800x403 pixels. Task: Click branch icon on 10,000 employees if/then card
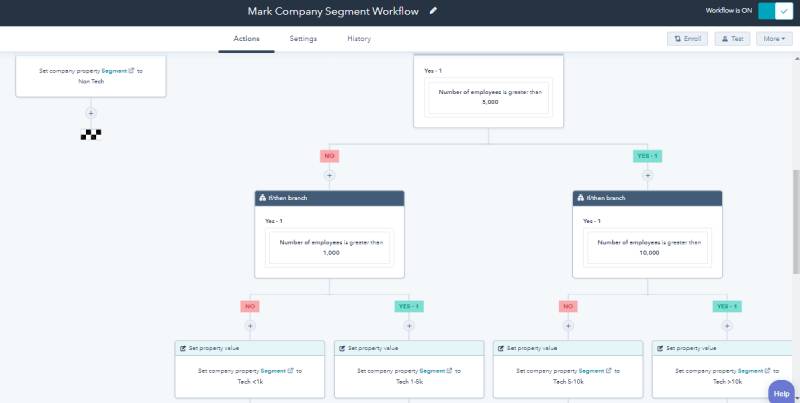pos(581,198)
